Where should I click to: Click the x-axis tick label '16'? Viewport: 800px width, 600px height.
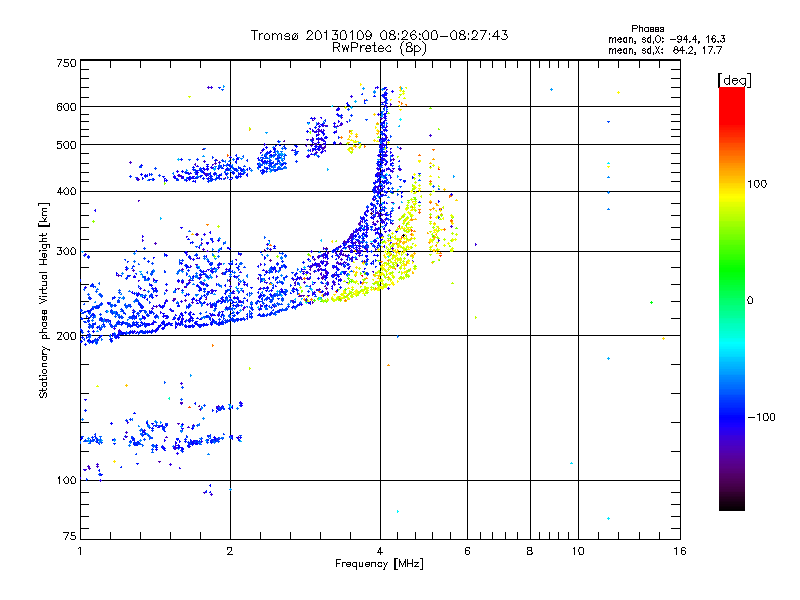680,551
